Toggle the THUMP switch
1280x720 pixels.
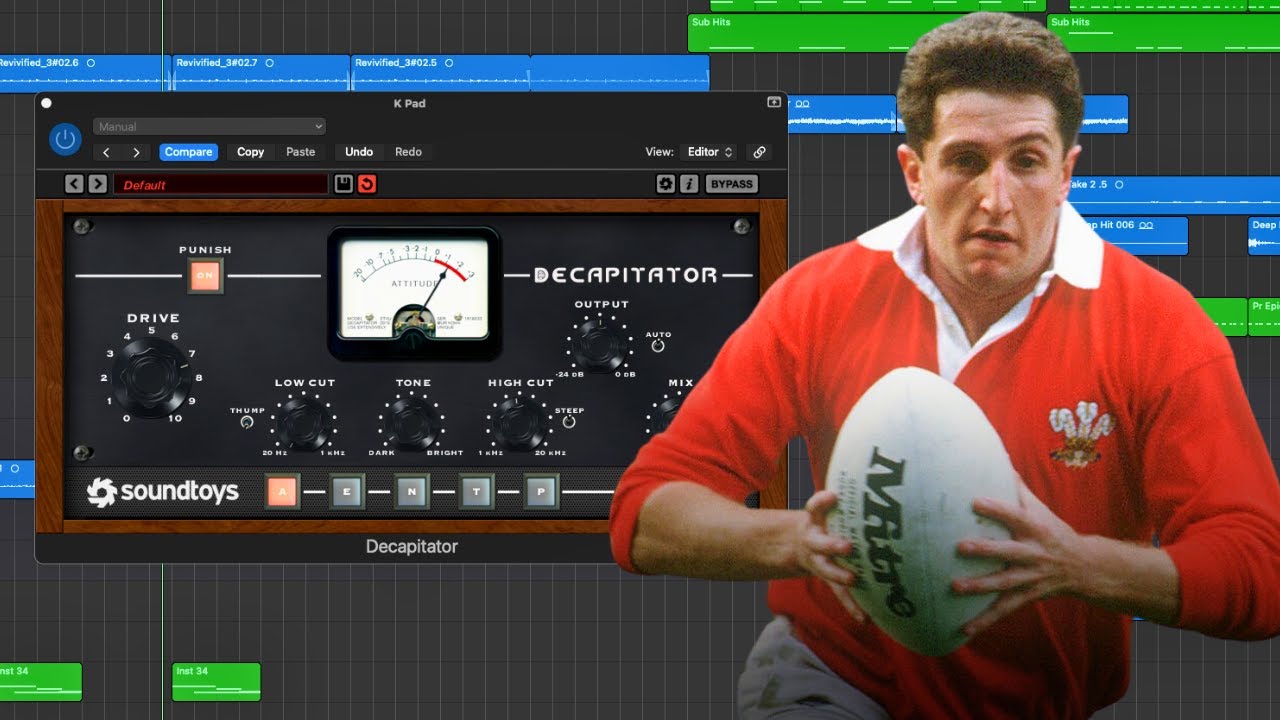247,423
